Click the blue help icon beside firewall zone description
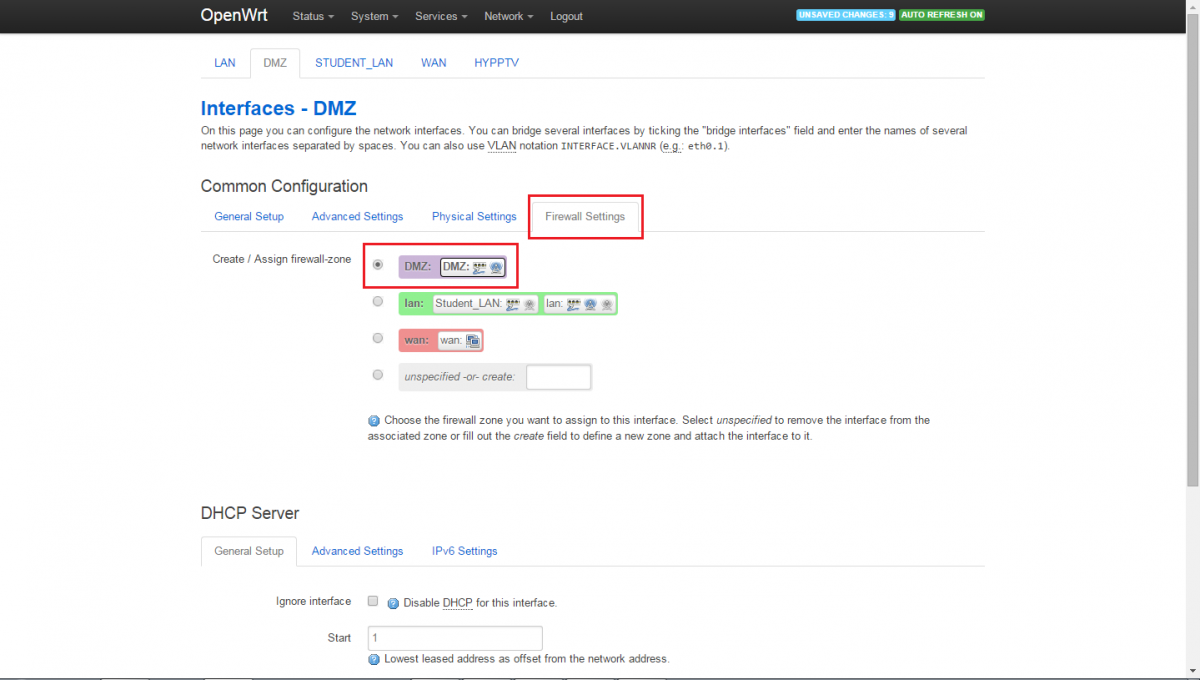This screenshot has width=1200, height=680. (374, 421)
